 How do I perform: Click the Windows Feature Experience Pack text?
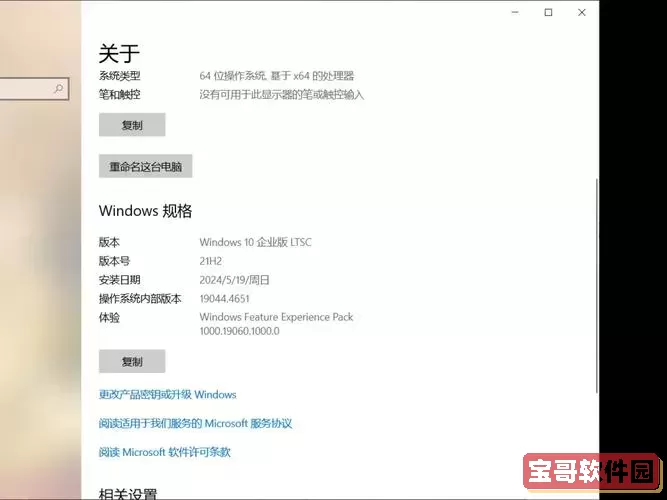276,317
